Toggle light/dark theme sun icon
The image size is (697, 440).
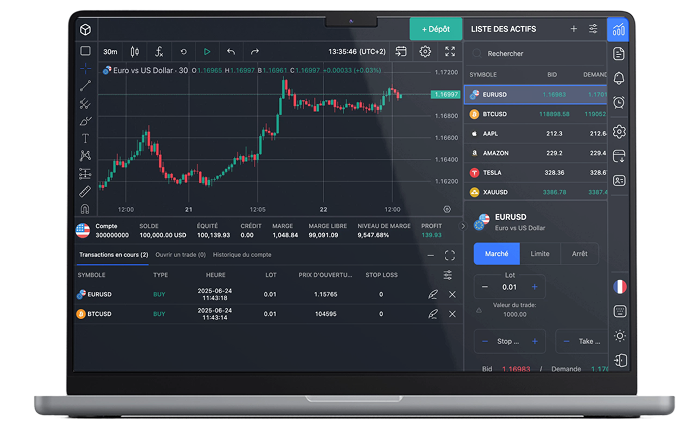[619, 336]
